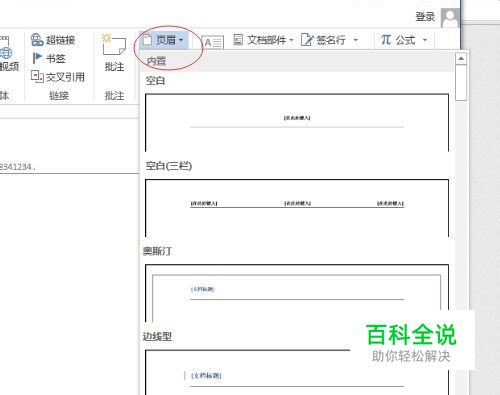Click the signature line 签名行 icon
Screen dimensions: 500x395
pyautogui.click(x=307, y=40)
